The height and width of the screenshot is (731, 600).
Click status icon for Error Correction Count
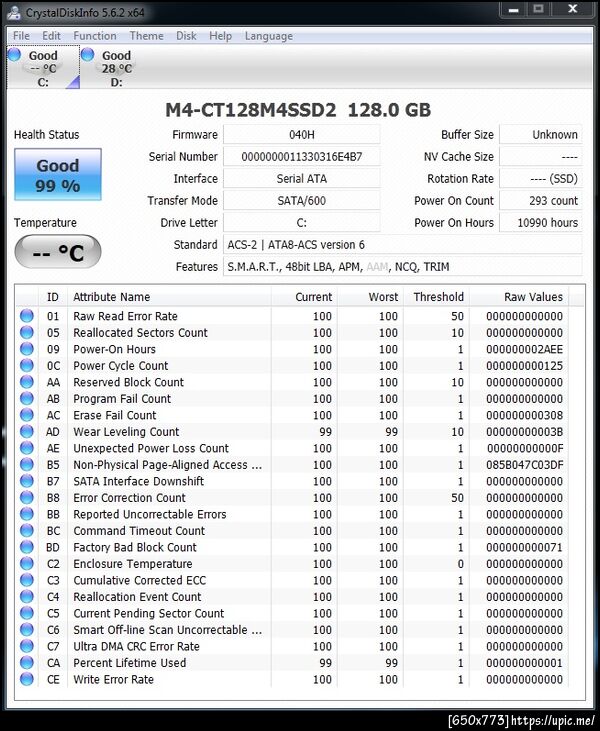click(27, 497)
